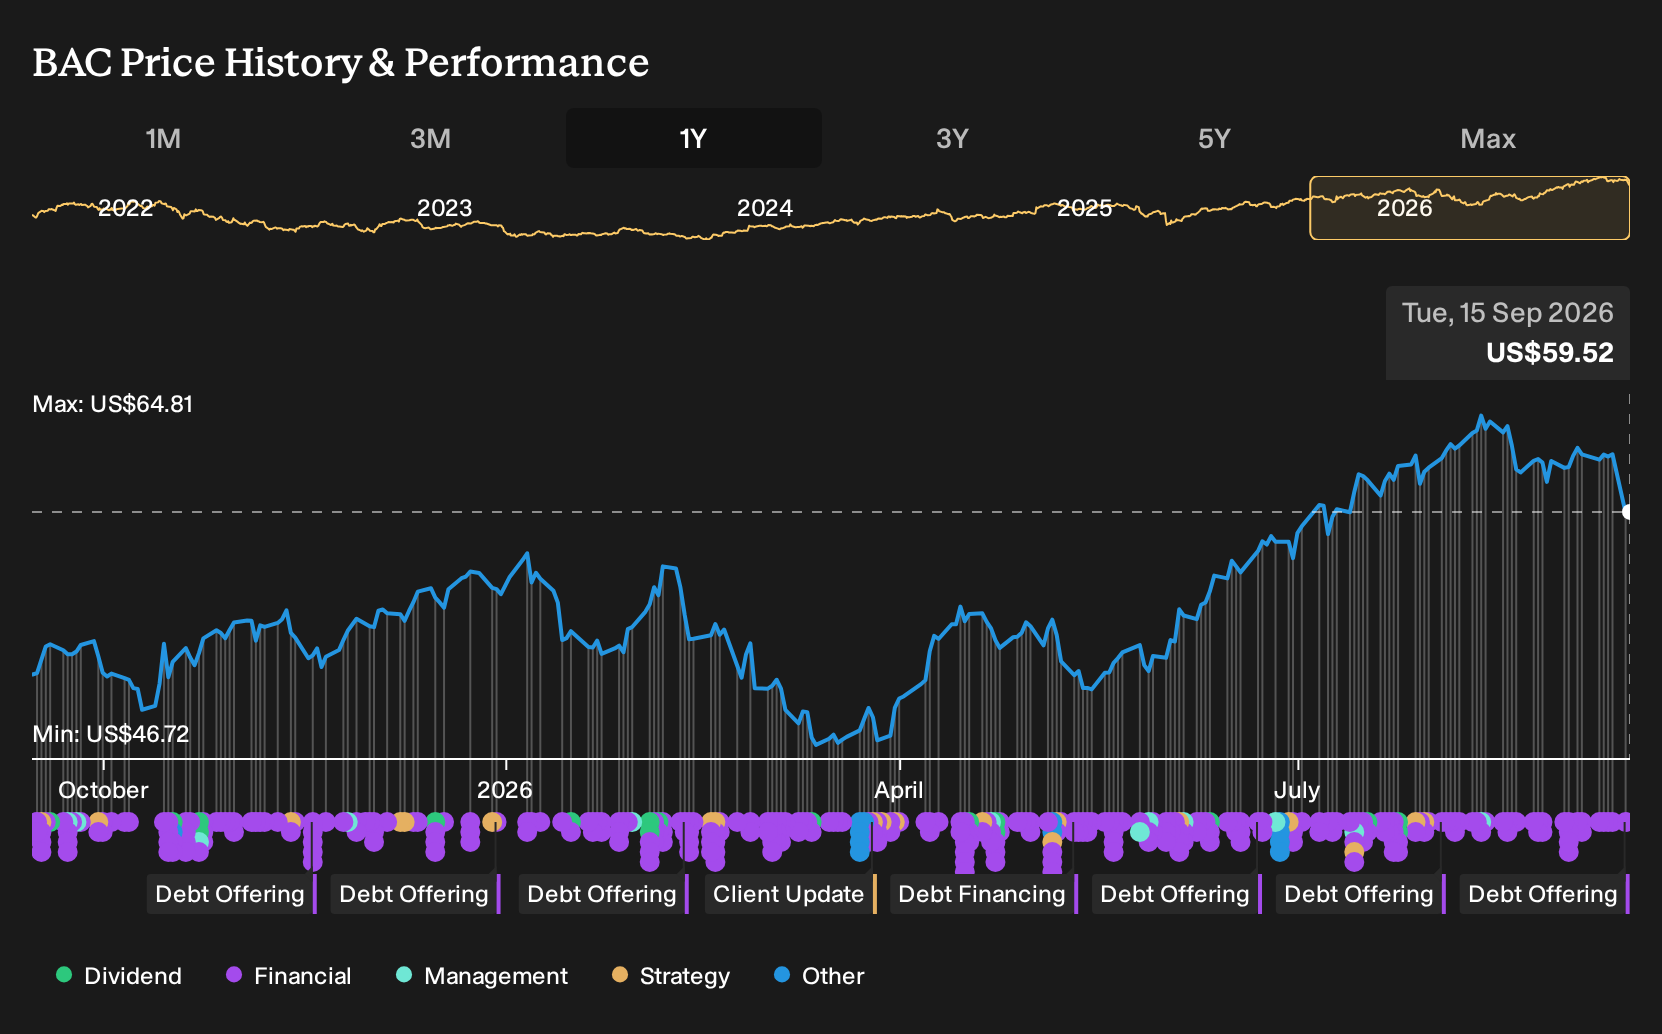Viewport: 1662px width, 1034px height.
Task: Select the 3M time range tab
Action: click(430, 138)
